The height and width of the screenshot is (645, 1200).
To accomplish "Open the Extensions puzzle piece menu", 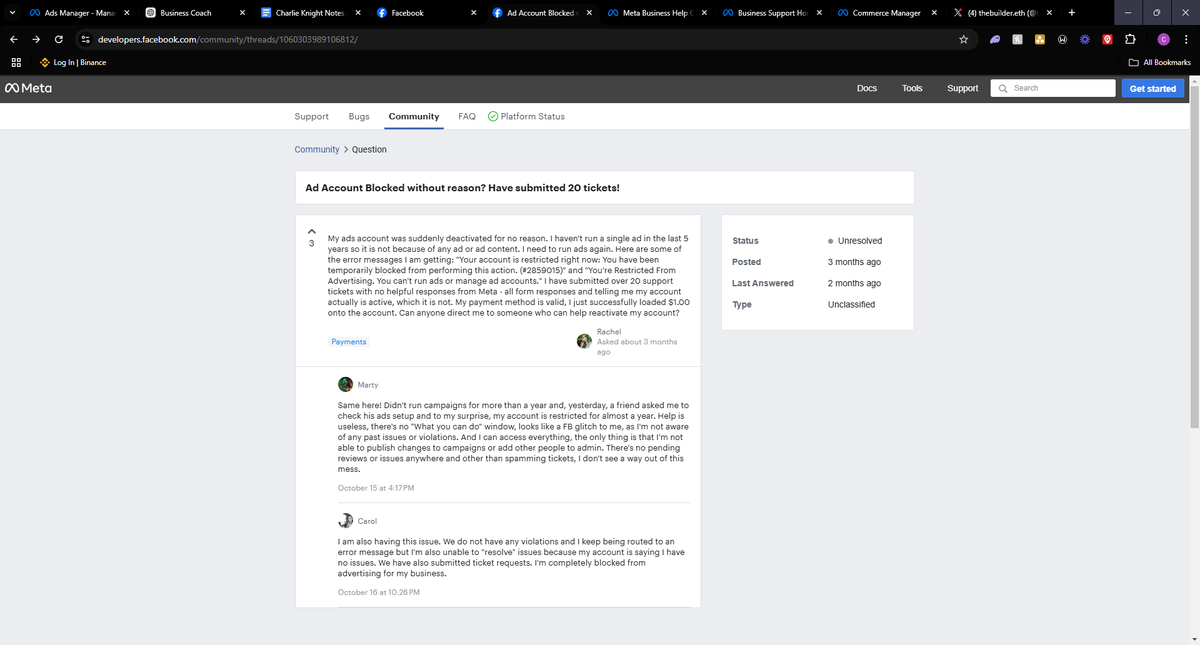I will [x=1131, y=39].
